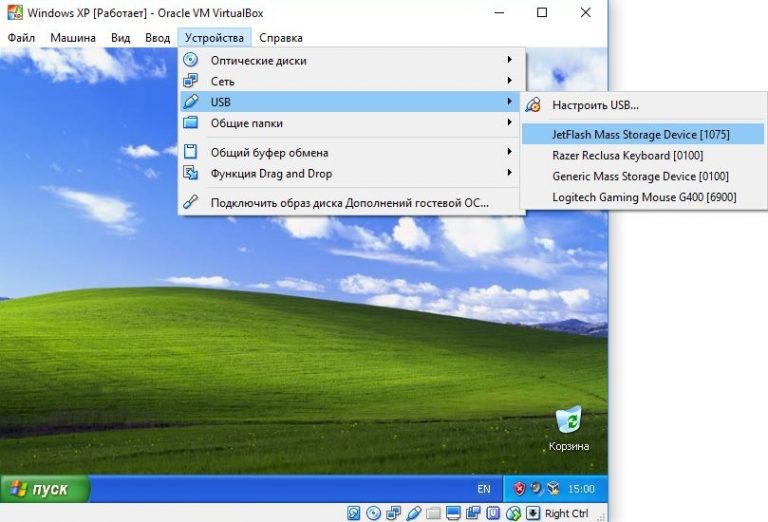Close the Устройства menu in menu bar
Viewport: 768px width, 522px height.
pyautogui.click(x=214, y=38)
